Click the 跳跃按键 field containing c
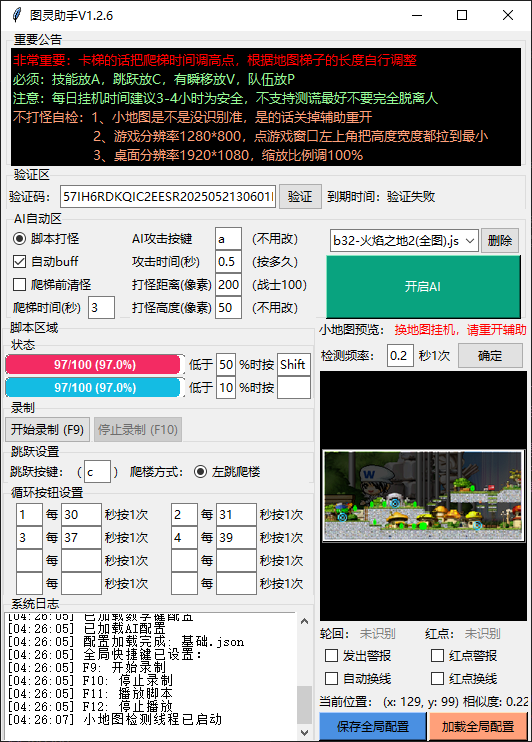 pos(97,472)
